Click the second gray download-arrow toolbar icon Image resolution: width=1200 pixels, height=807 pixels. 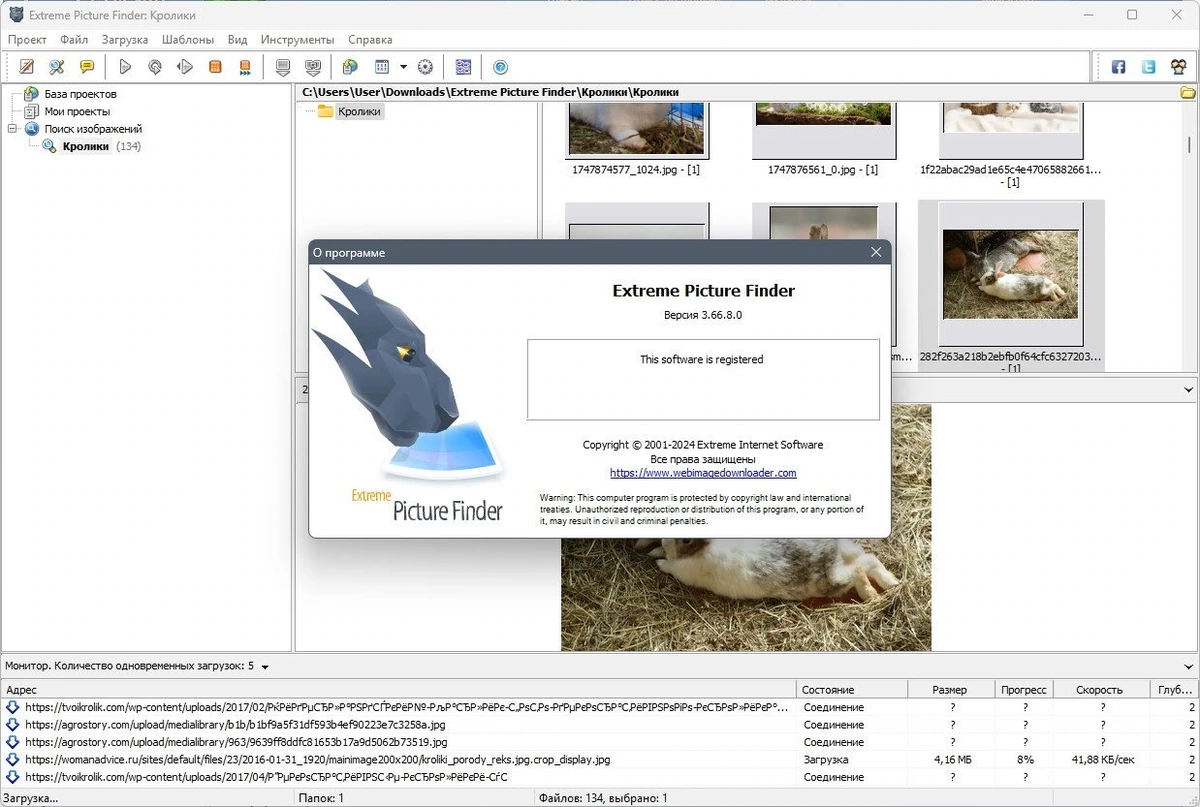(x=313, y=67)
